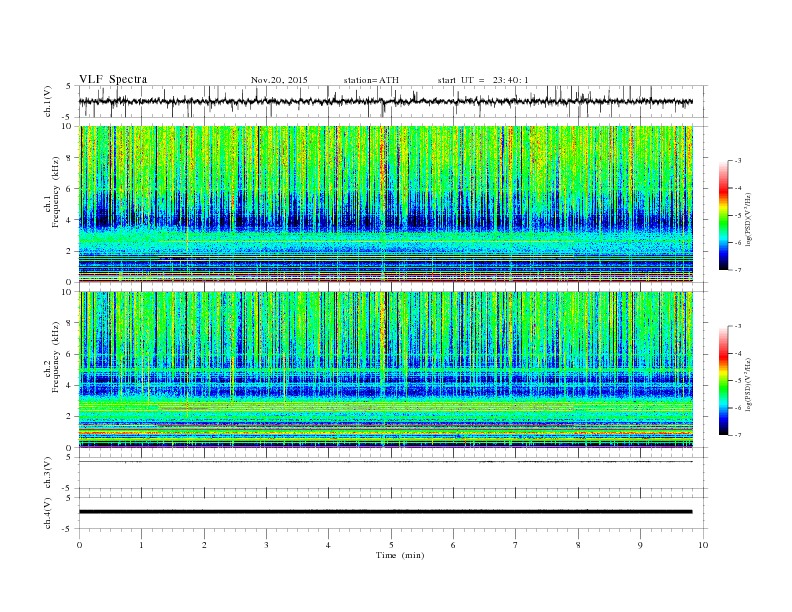Click the ch.1 spectrogram '2' kHz tick label

(x=70, y=251)
